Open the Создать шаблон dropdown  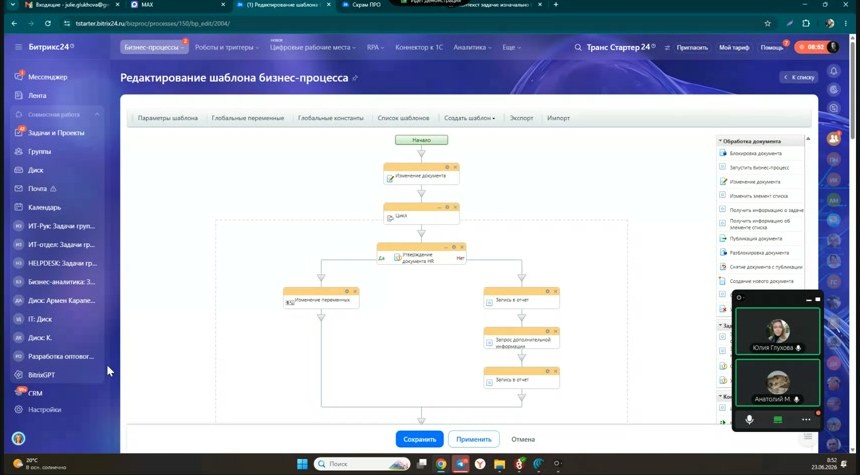[469, 118]
